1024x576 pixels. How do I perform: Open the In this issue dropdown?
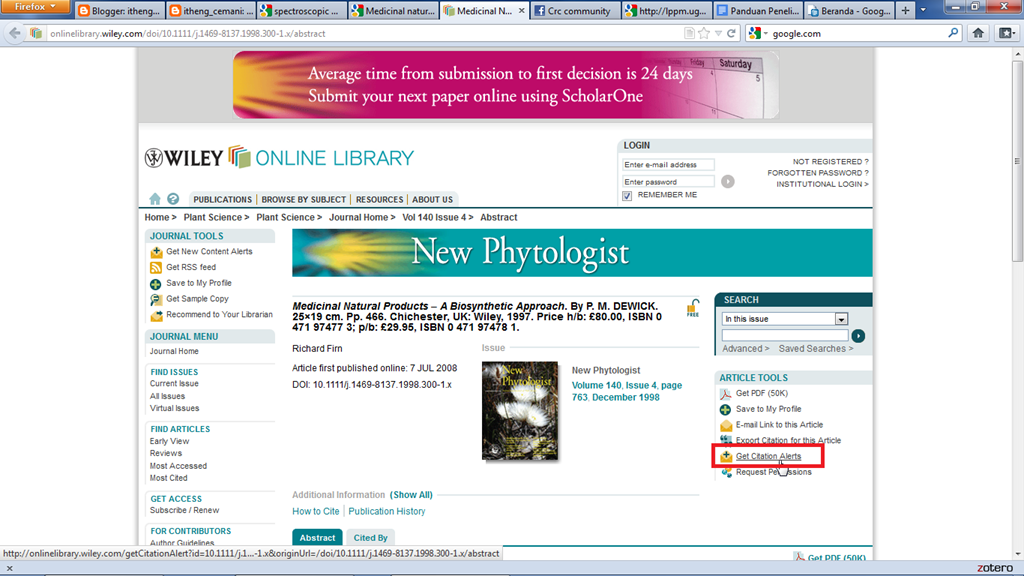(841, 319)
